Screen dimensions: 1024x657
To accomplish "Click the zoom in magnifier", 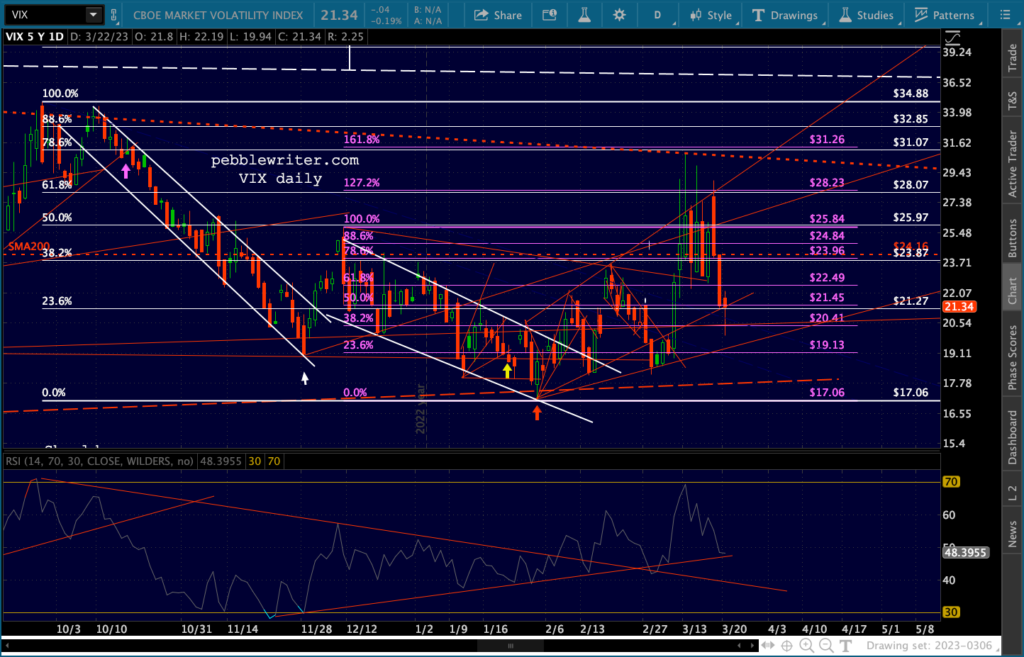I will (x=807, y=645).
